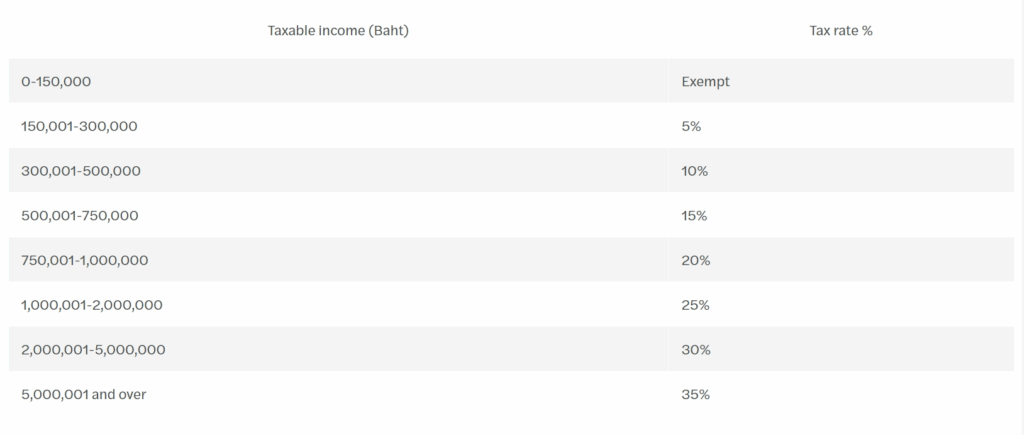Viewport: 1024px width, 435px height.
Task: Click the Taxable income (Baht) column header
Action: pos(338,31)
